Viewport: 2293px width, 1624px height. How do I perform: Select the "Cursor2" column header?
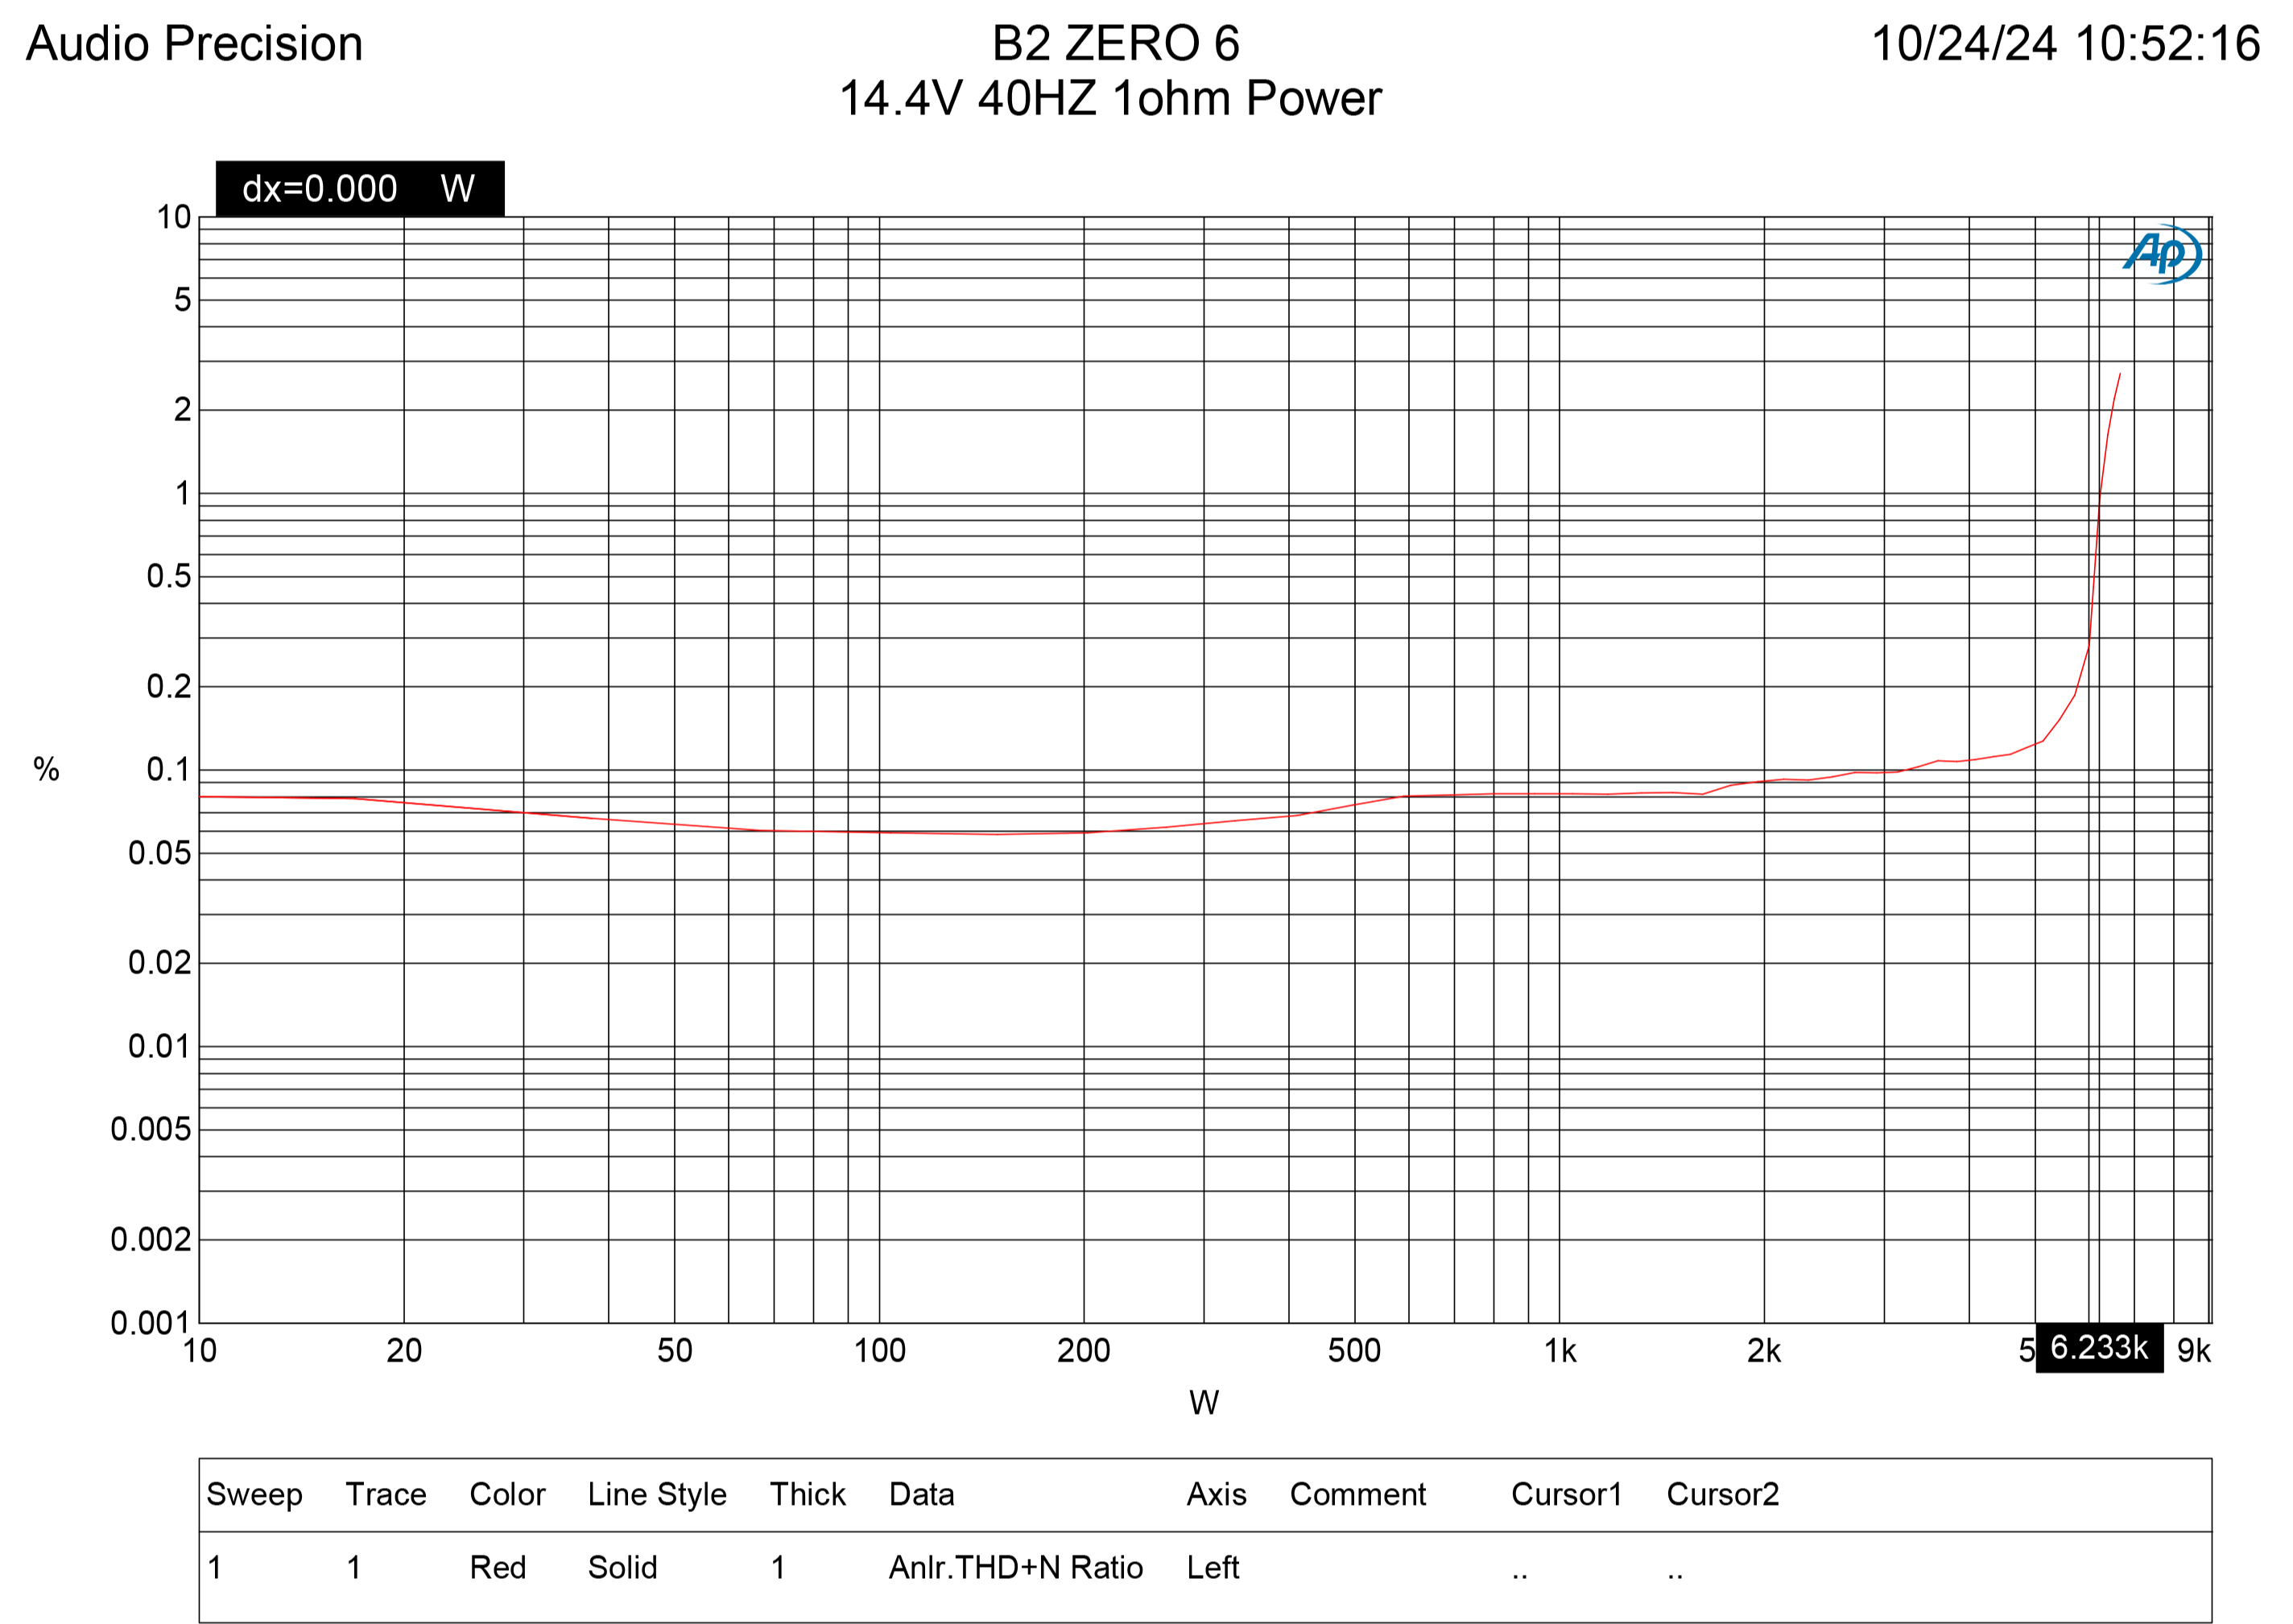point(1723,1495)
